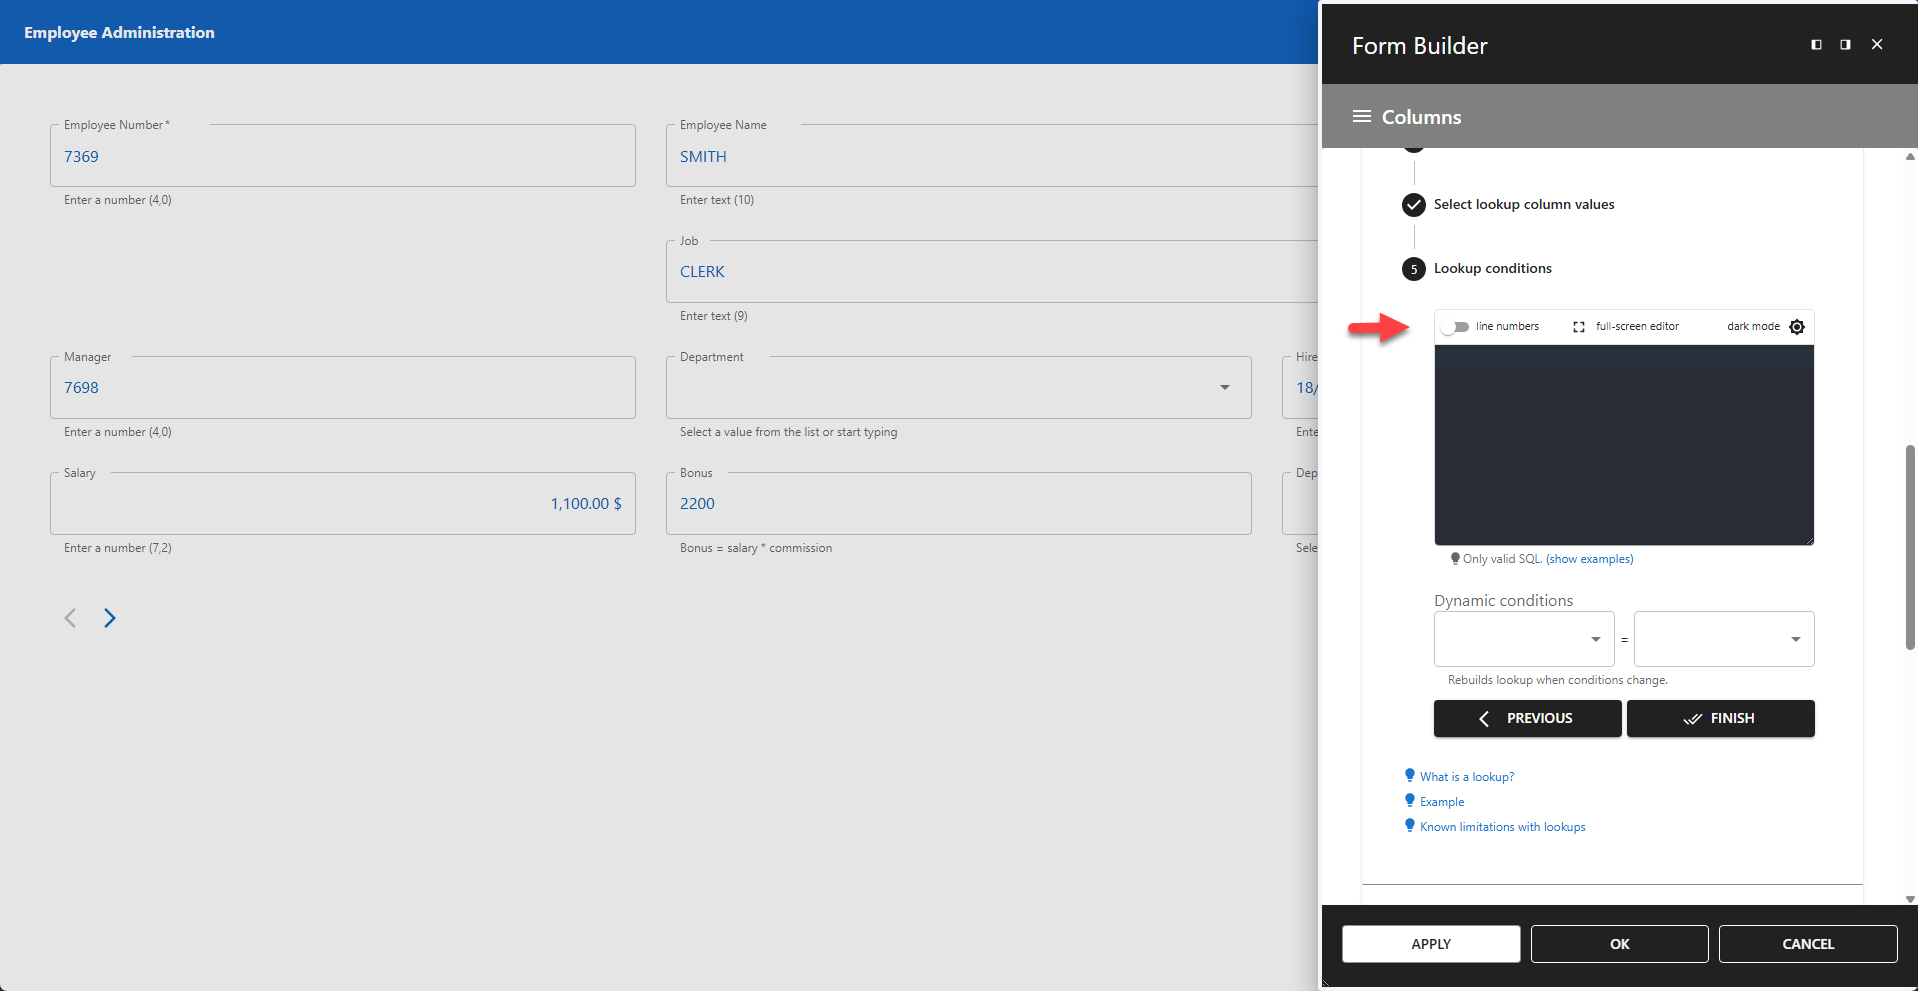Go to the next record with the right chevron
1918x991 pixels.
tap(110, 618)
